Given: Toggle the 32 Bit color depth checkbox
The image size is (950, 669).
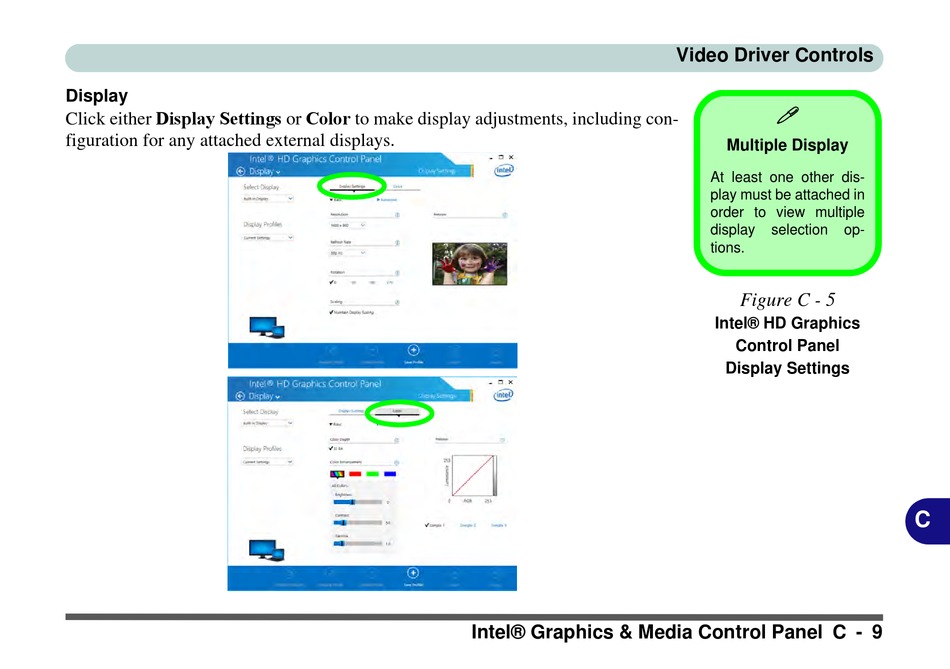Looking at the screenshot, I should (332, 448).
